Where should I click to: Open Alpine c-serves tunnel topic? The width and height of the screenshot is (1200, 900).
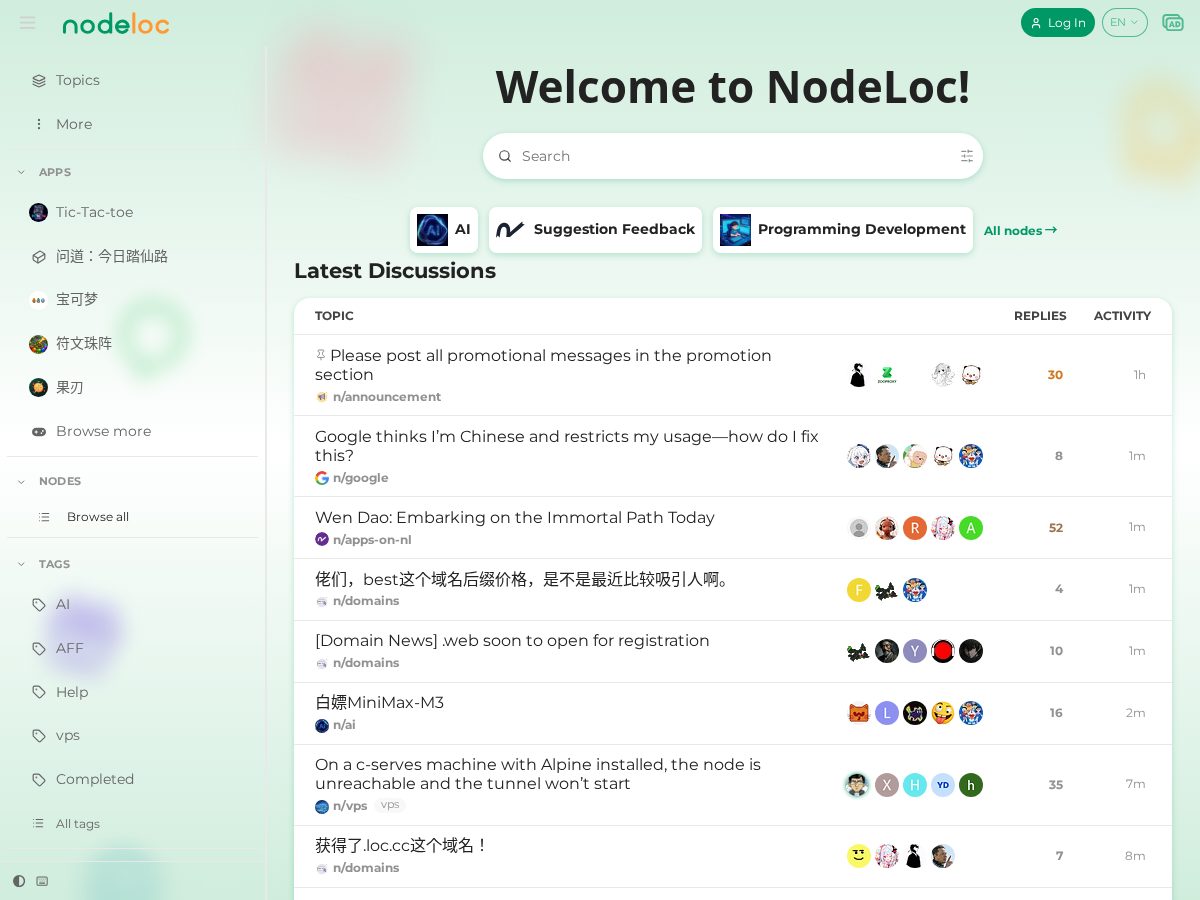[x=538, y=774]
